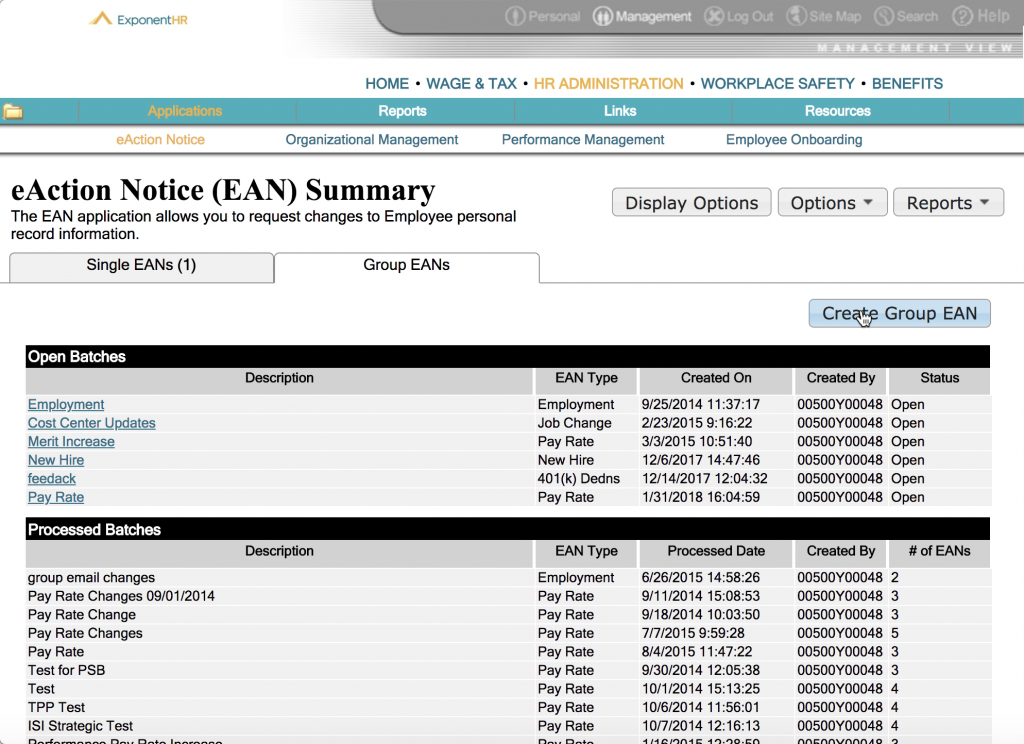Viewport: 1024px width, 744px height.
Task: Open the Applications menu
Action: [185, 111]
